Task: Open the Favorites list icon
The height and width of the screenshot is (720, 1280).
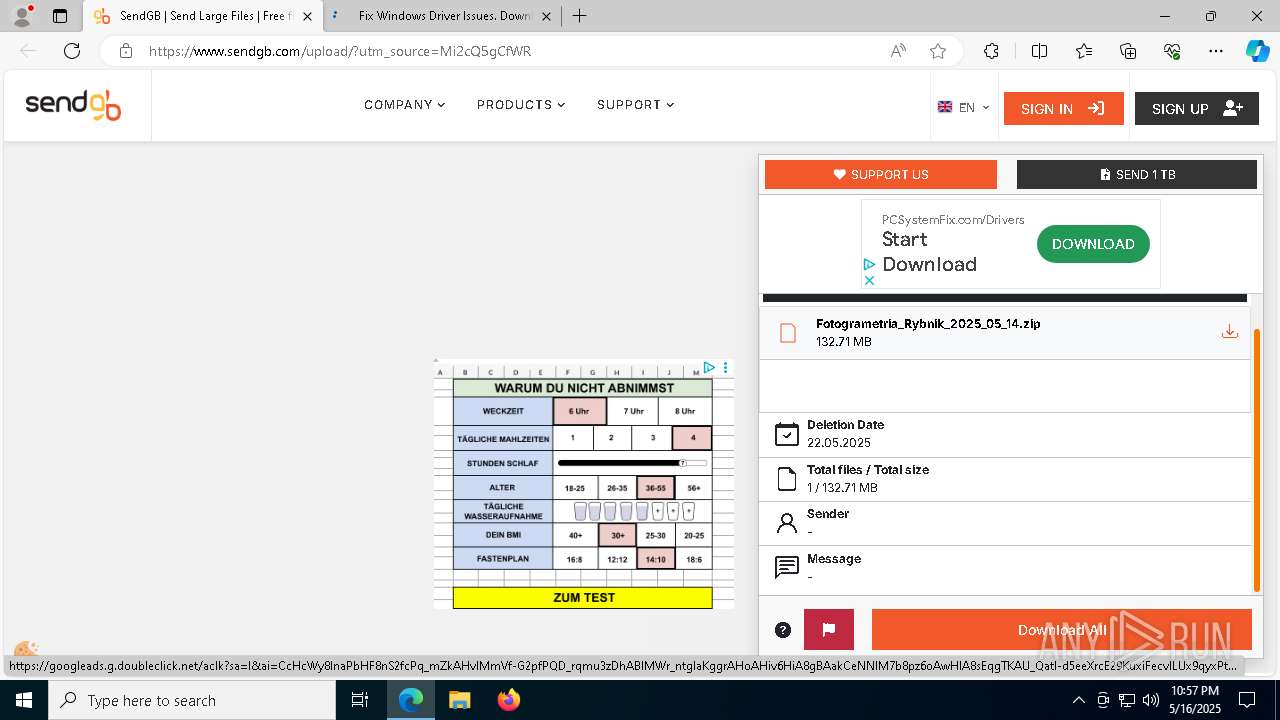Action: click(1084, 51)
